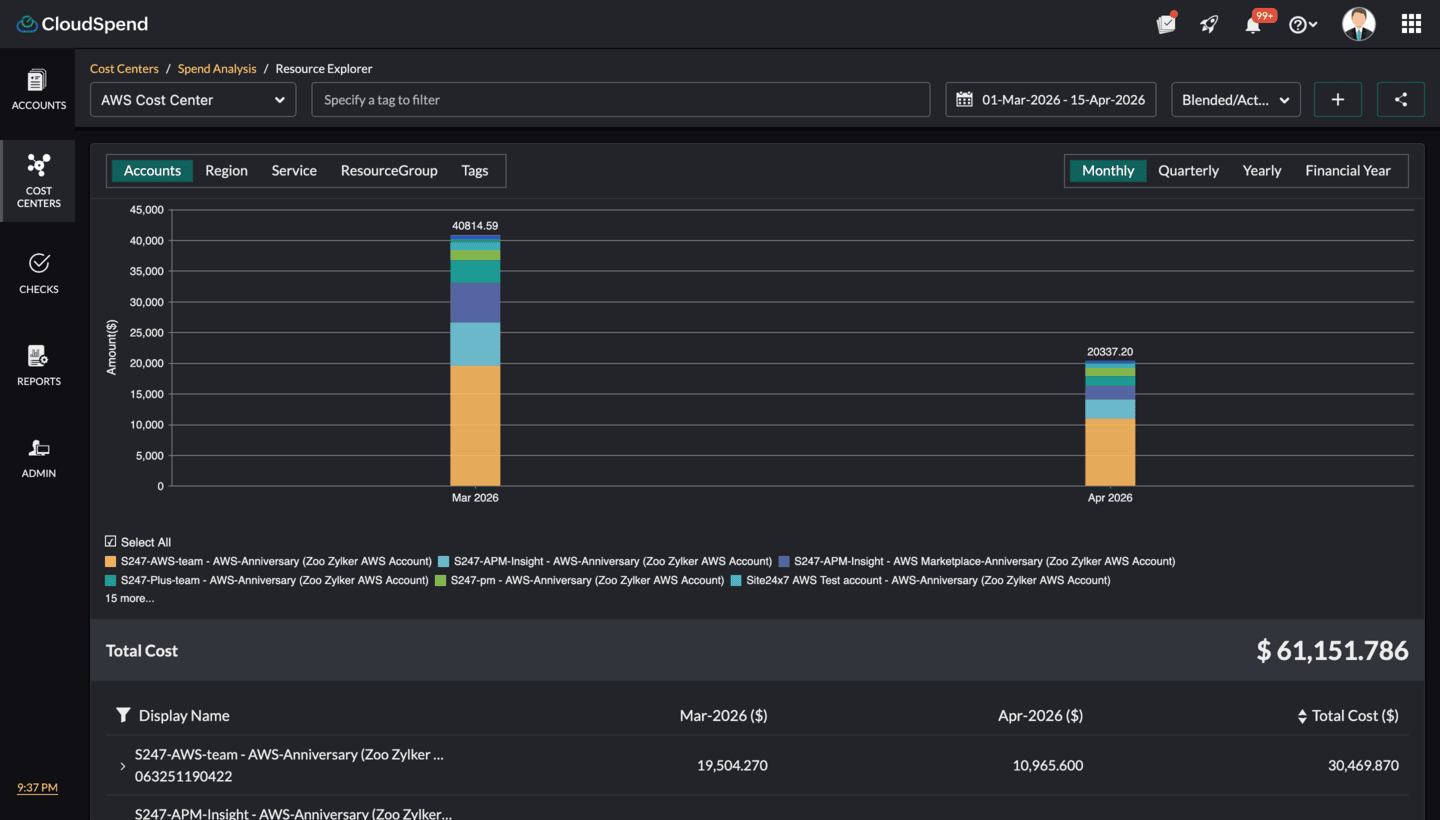Open the apps grid launcher icon
Image resolution: width=1440 pixels, height=820 pixels.
pos(1410,24)
